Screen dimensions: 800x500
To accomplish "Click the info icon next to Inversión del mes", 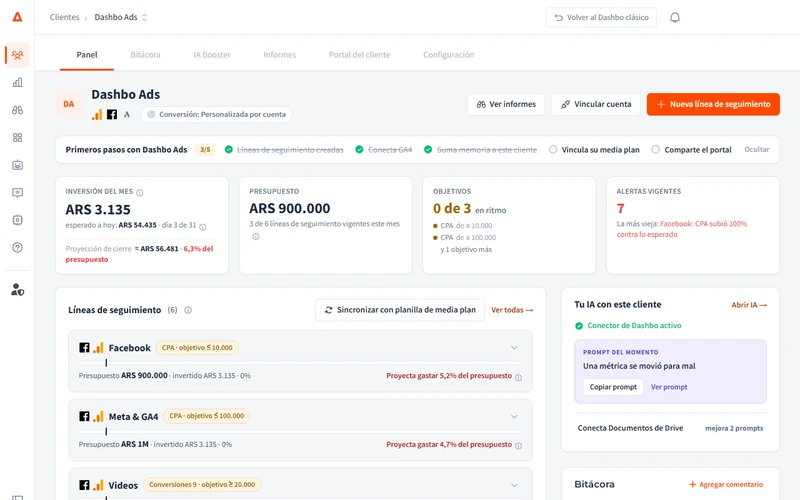I will pos(140,193).
